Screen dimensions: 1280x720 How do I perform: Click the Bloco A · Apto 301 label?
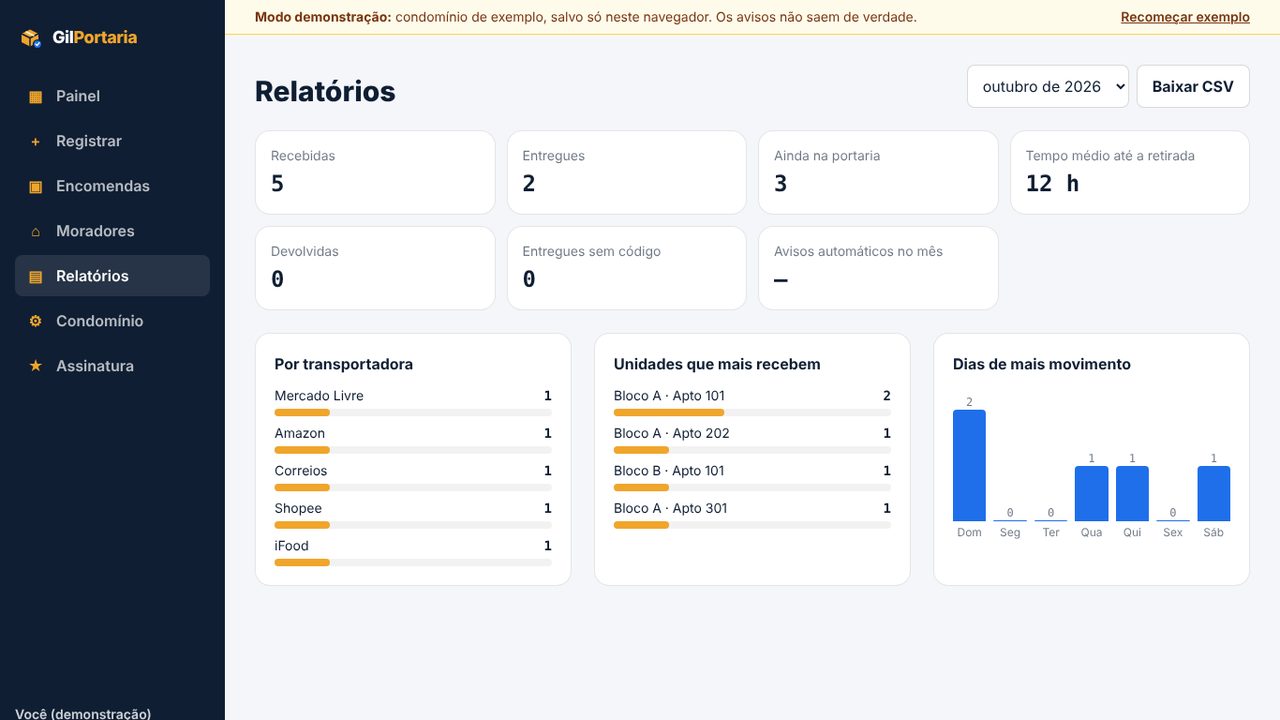671,508
